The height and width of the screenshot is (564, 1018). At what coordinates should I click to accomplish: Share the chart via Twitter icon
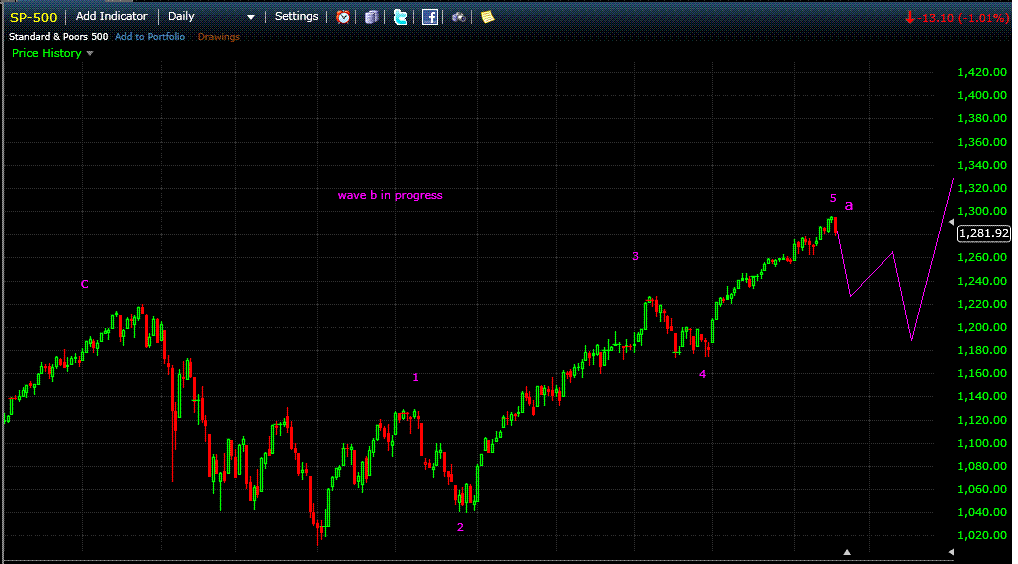[401, 18]
